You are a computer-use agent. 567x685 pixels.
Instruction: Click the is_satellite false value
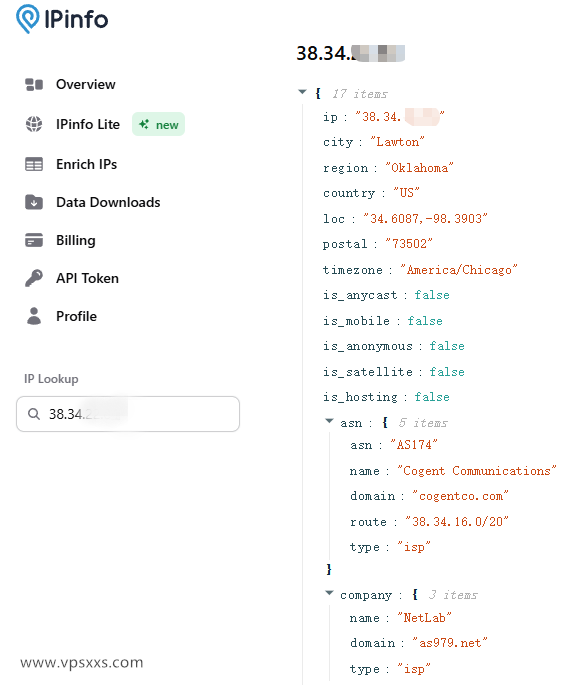point(447,372)
